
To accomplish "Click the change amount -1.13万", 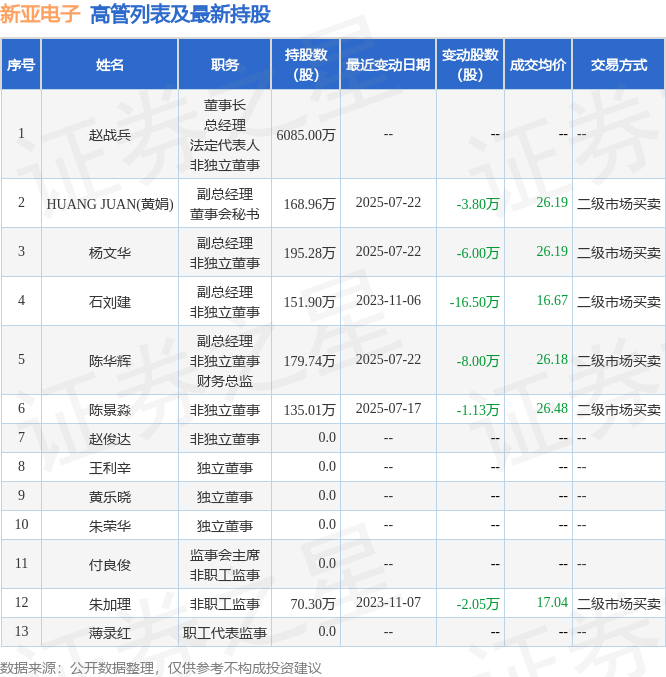I will pos(478,410).
